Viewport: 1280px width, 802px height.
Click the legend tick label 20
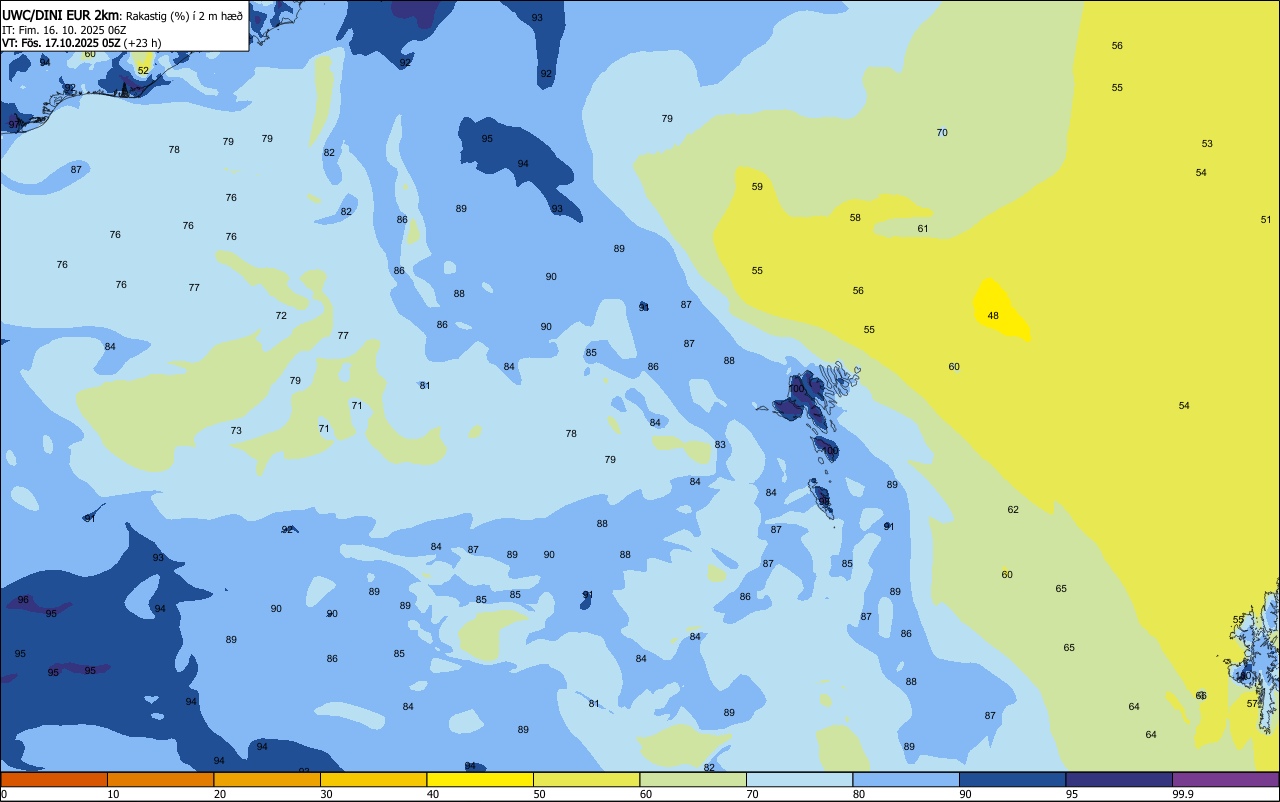(219, 794)
